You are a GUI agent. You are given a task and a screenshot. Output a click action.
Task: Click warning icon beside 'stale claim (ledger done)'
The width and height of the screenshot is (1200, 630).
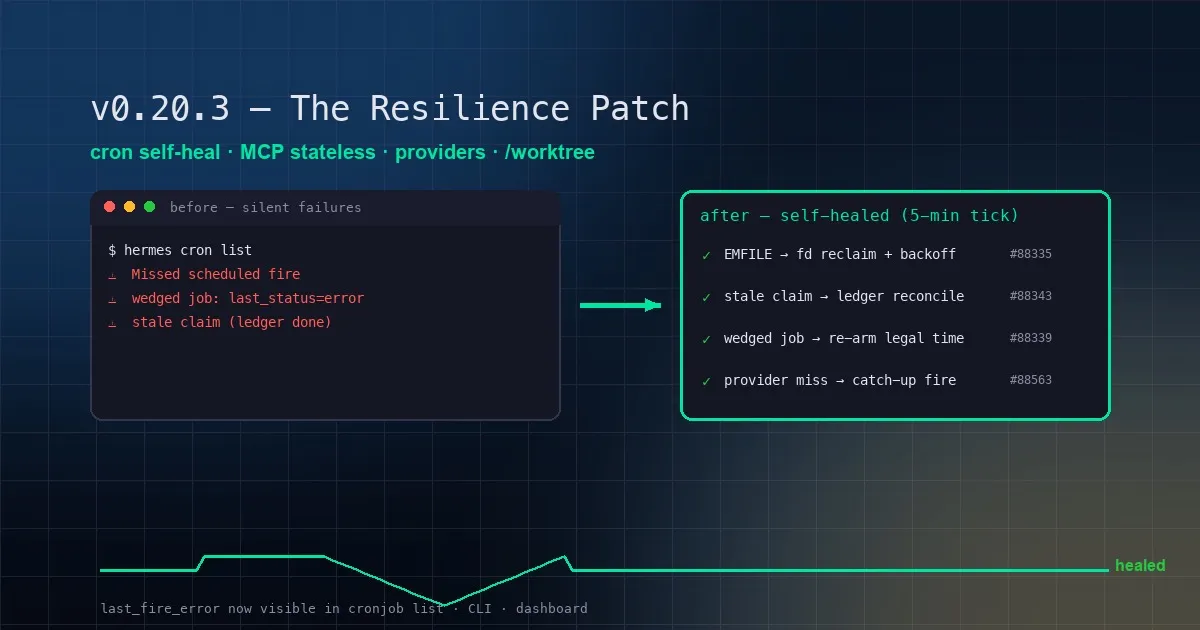[112, 322]
